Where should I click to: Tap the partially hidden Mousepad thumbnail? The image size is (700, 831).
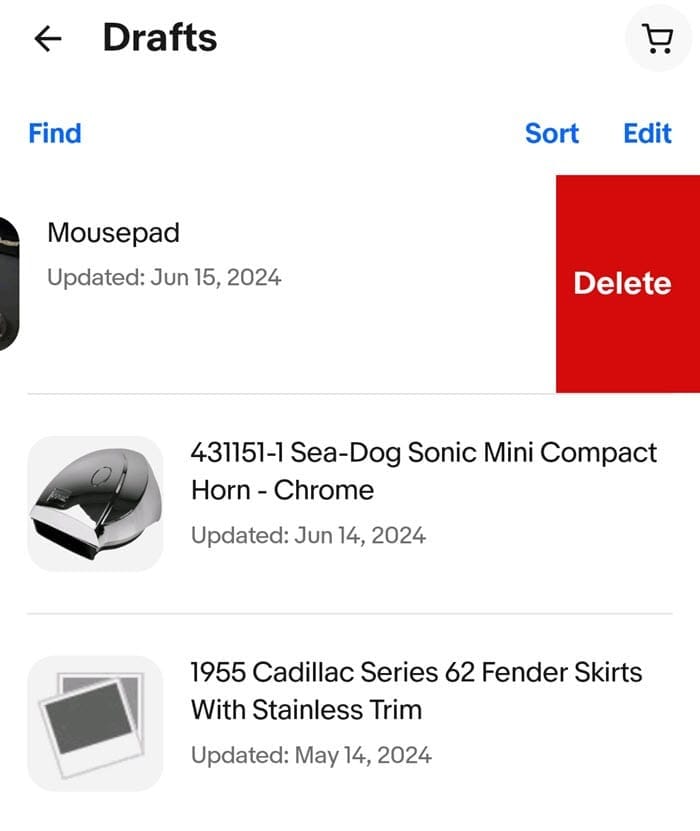coord(10,283)
